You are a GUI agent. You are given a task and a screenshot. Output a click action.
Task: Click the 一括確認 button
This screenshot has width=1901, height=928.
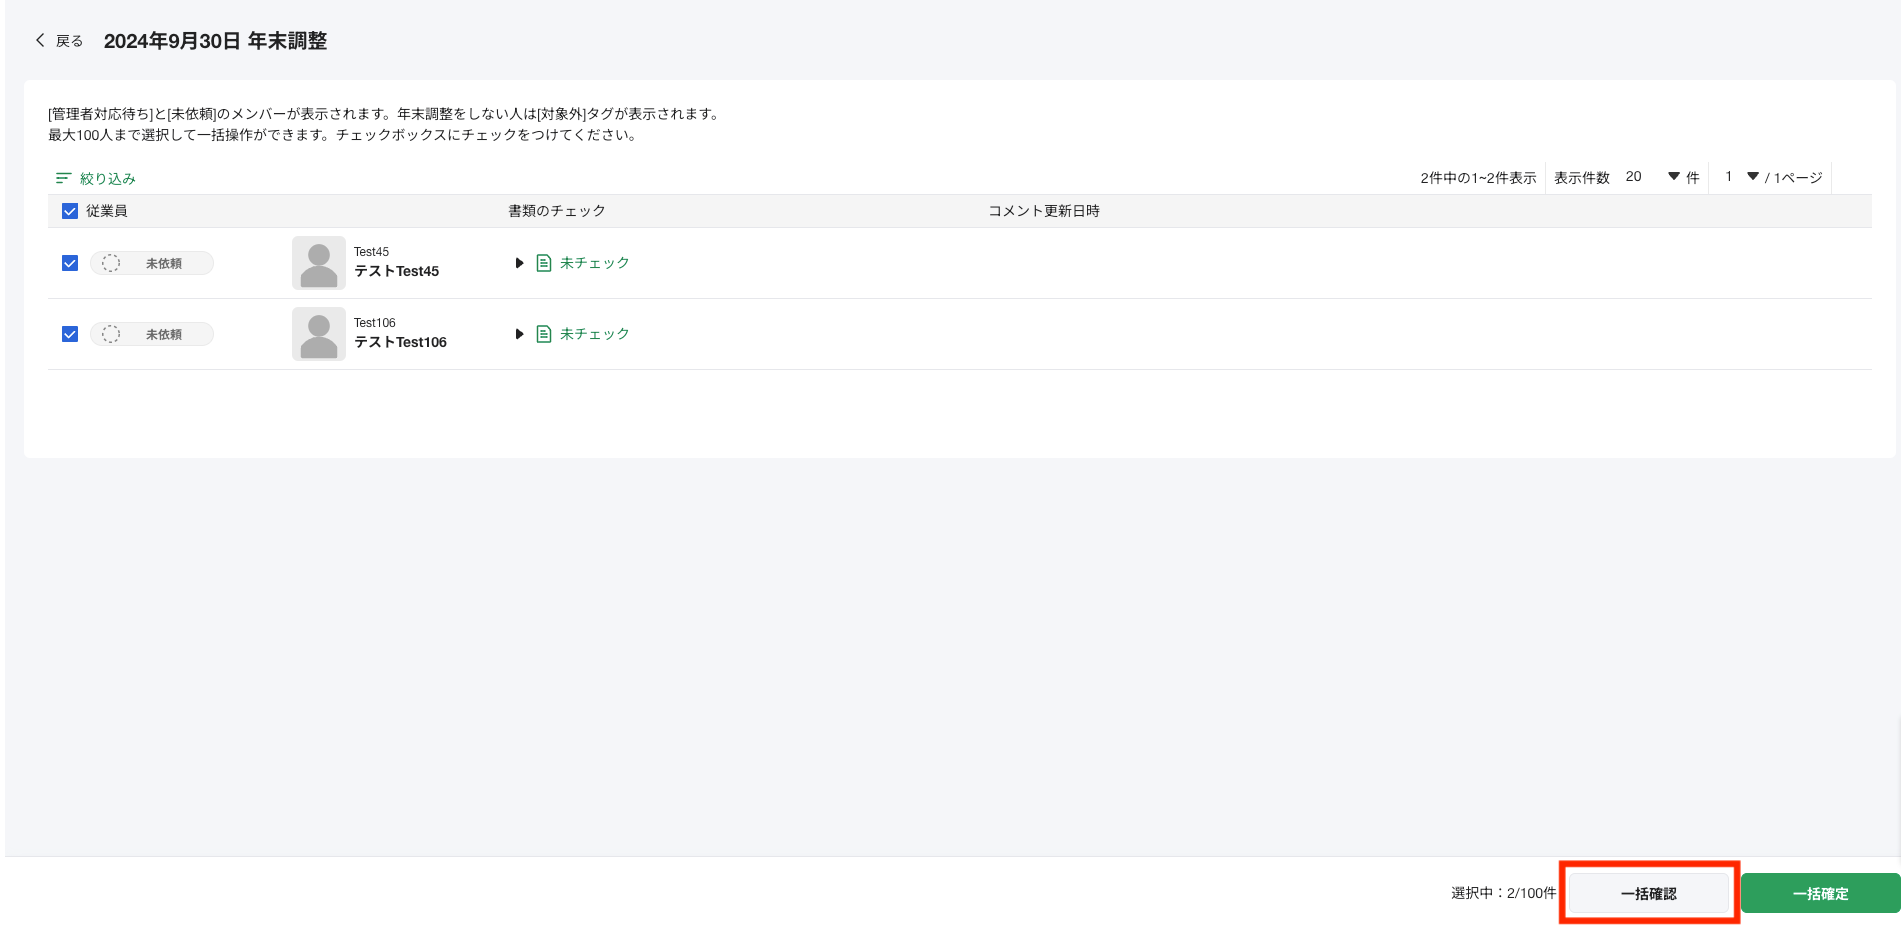click(x=1648, y=893)
